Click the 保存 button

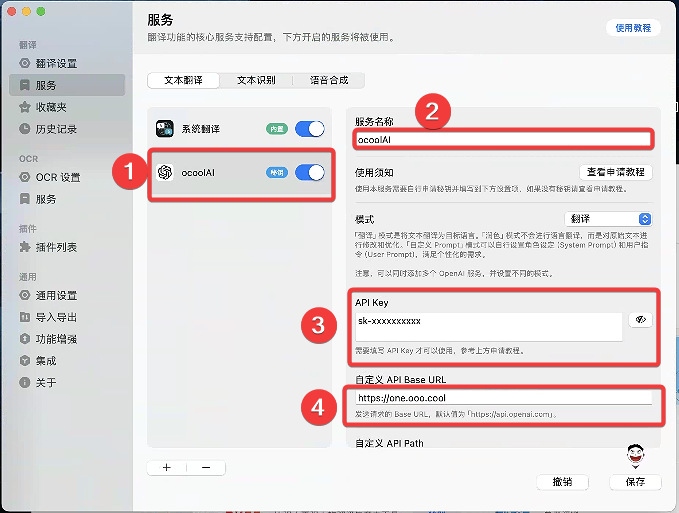point(635,482)
